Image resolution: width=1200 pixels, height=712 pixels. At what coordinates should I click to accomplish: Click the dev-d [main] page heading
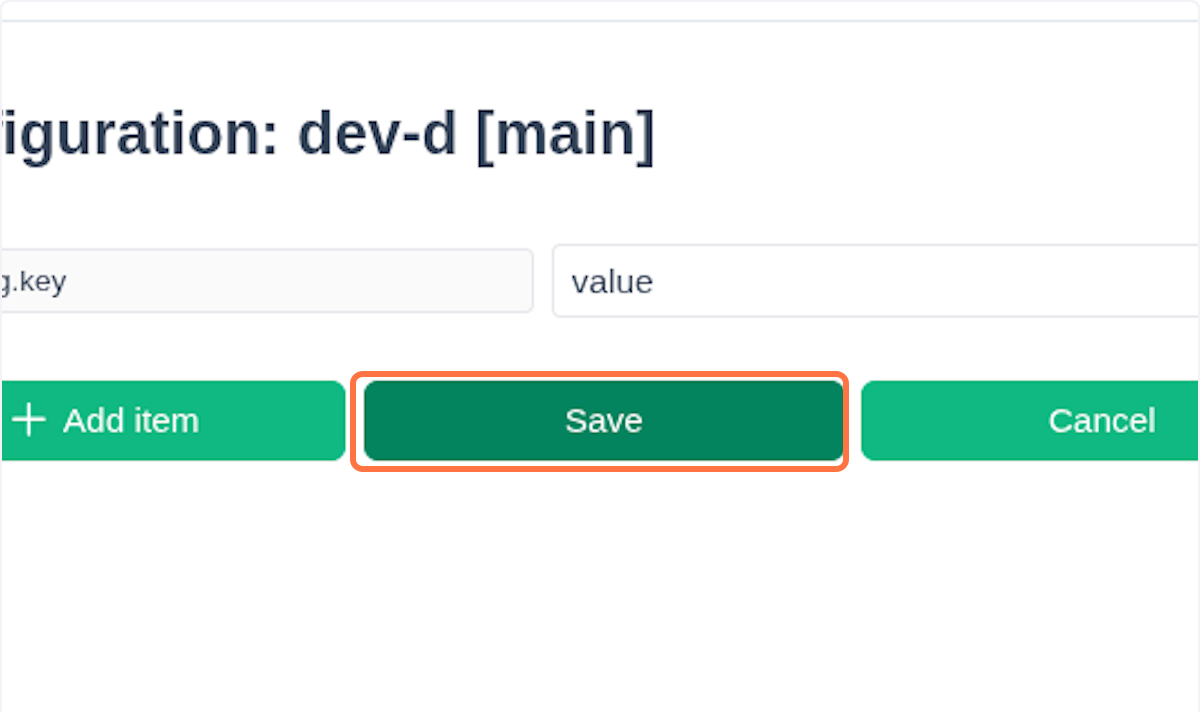pos(328,135)
